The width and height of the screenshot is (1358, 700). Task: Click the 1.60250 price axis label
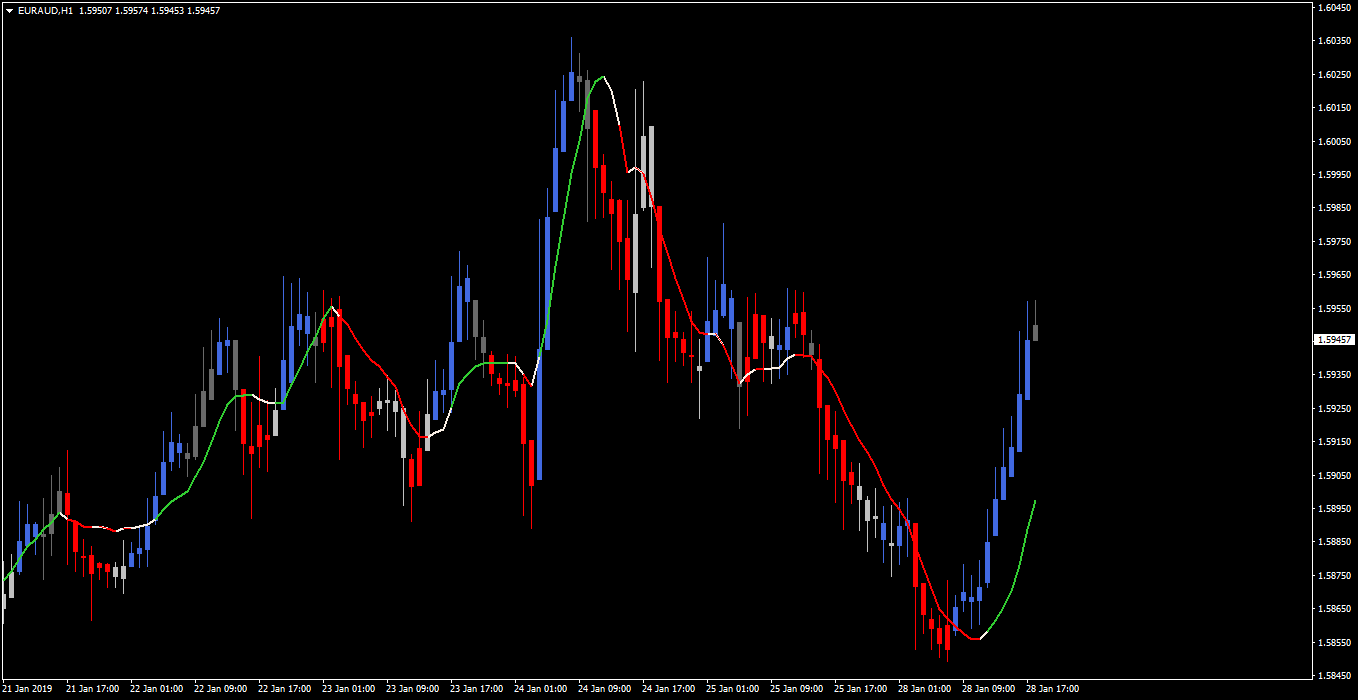pyautogui.click(x=1333, y=74)
